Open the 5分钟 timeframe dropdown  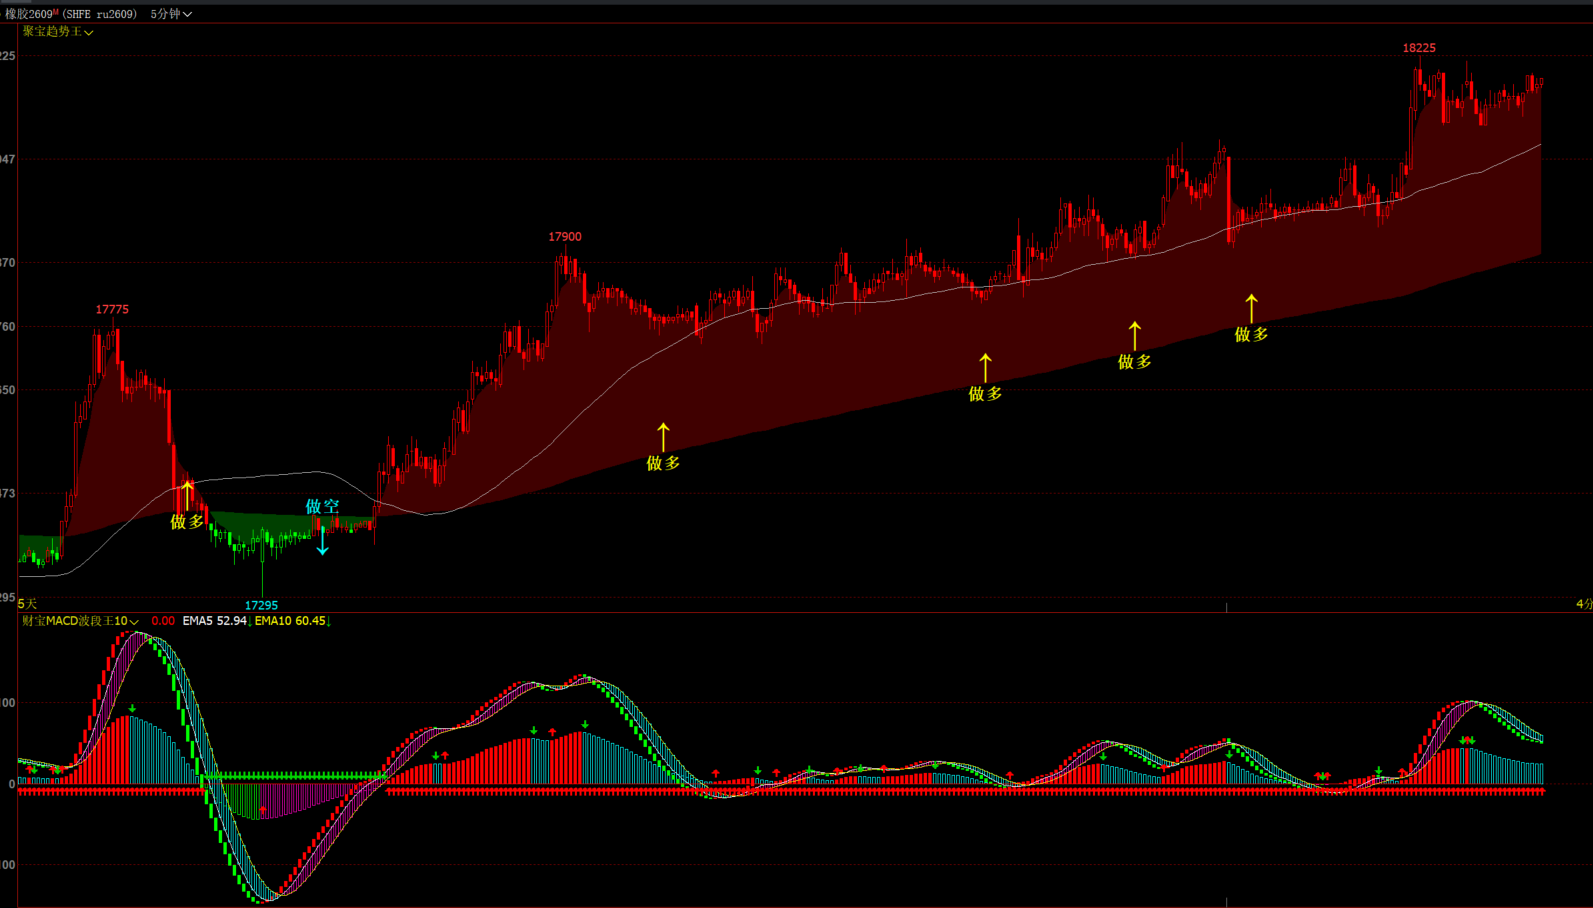pos(171,14)
